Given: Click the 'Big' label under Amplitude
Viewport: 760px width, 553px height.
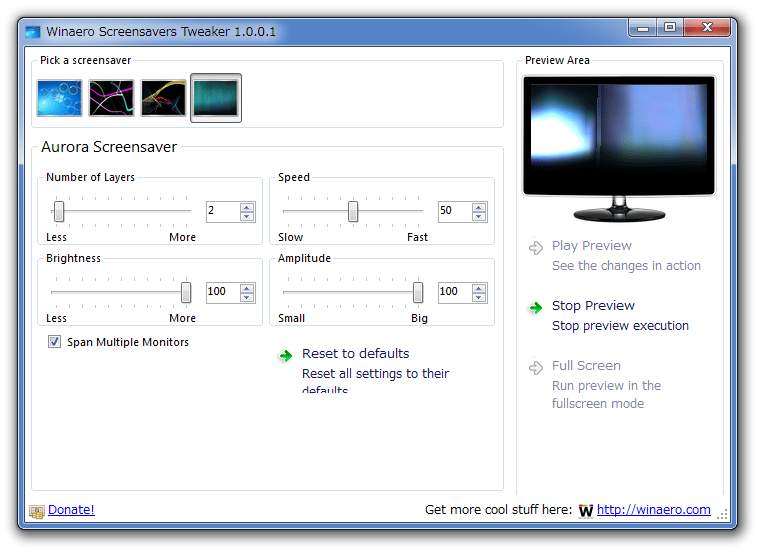Looking at the screenshot, I should point(419,318).
